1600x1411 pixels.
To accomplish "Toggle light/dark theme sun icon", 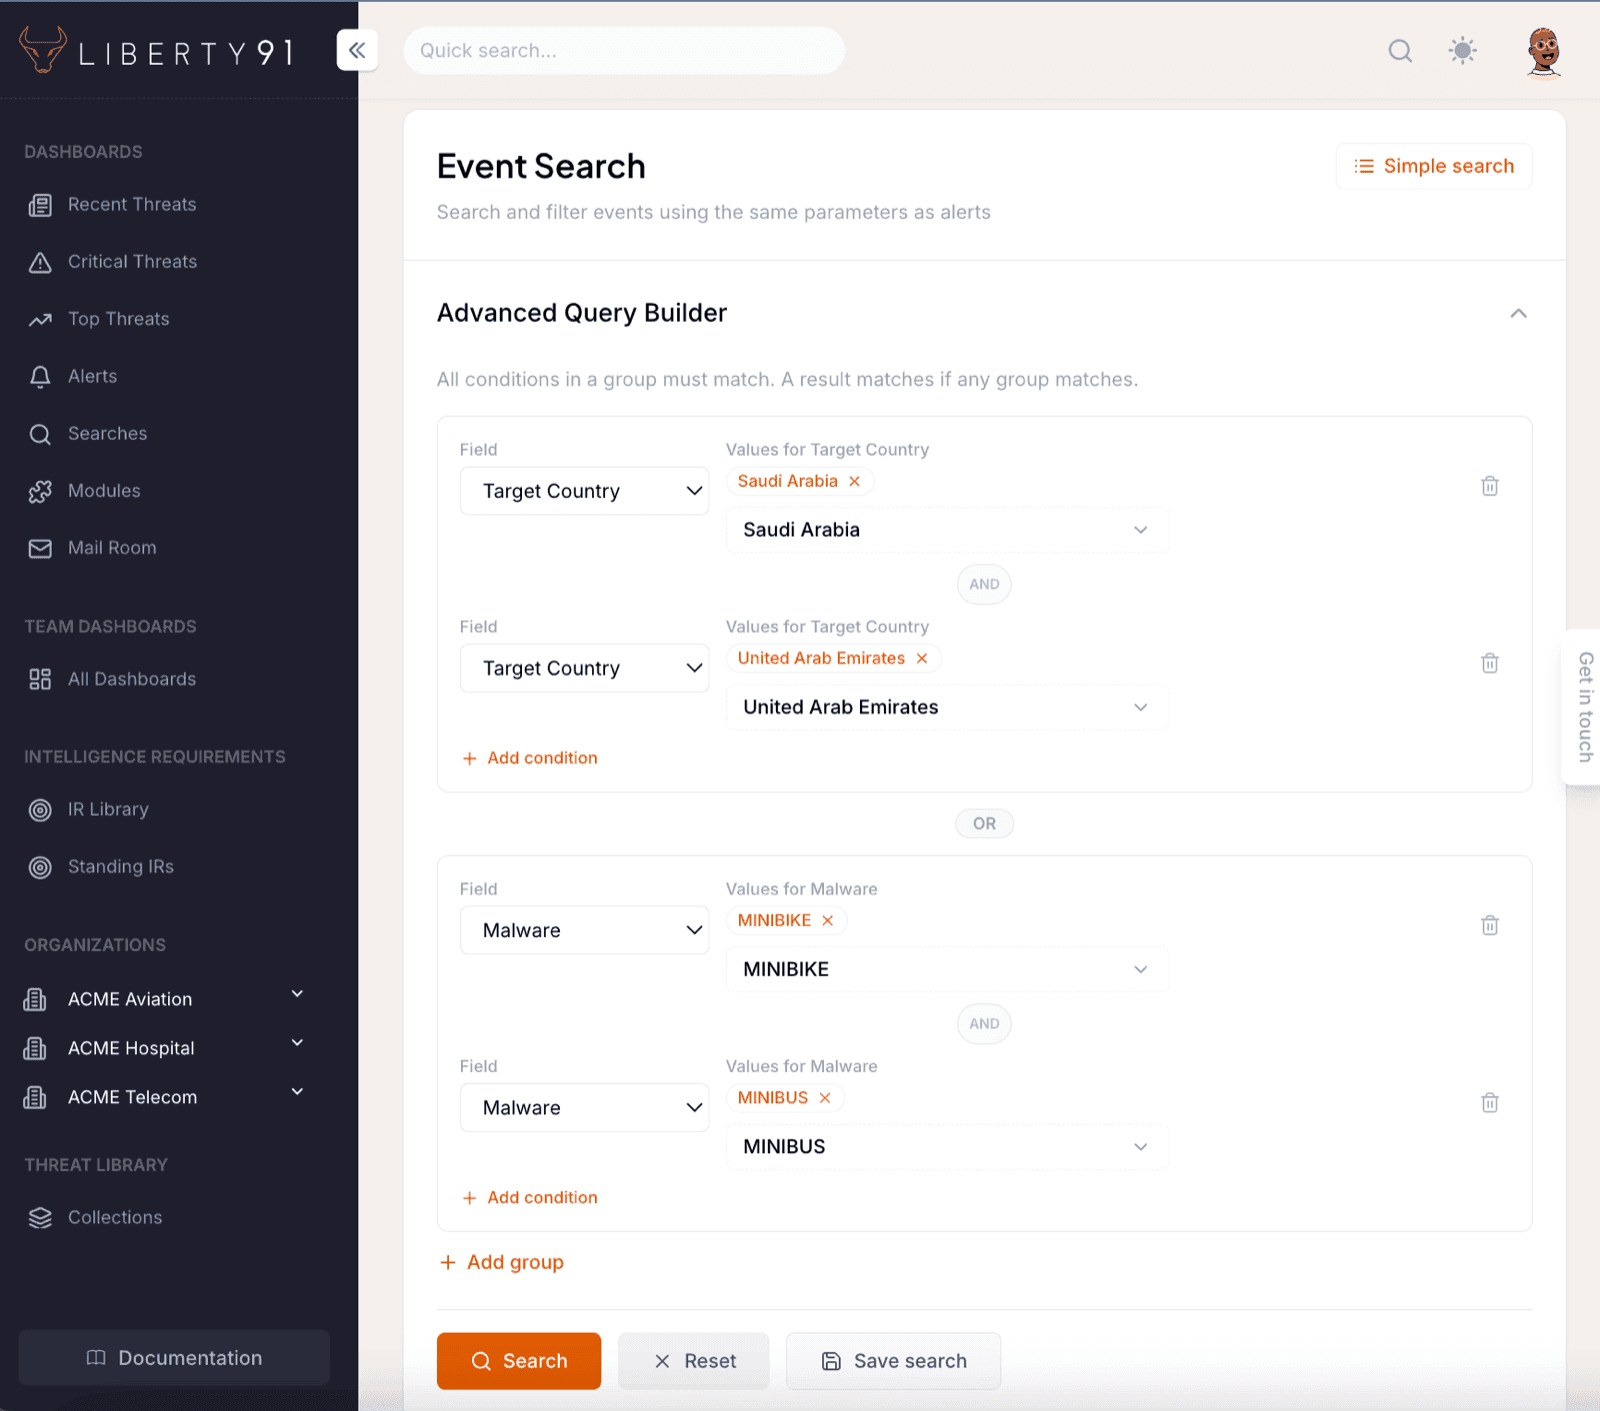I will tap(1462, 51).
